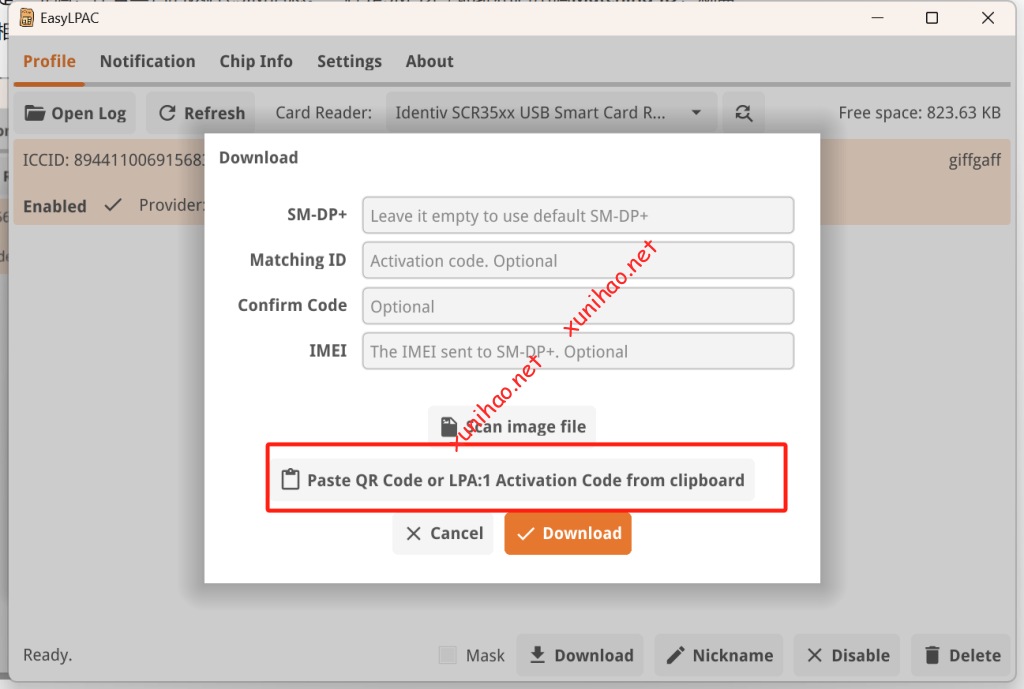This screenshot has width=1024, height=689.
Task: Click the IMEI input field
Action: [578, 352]
